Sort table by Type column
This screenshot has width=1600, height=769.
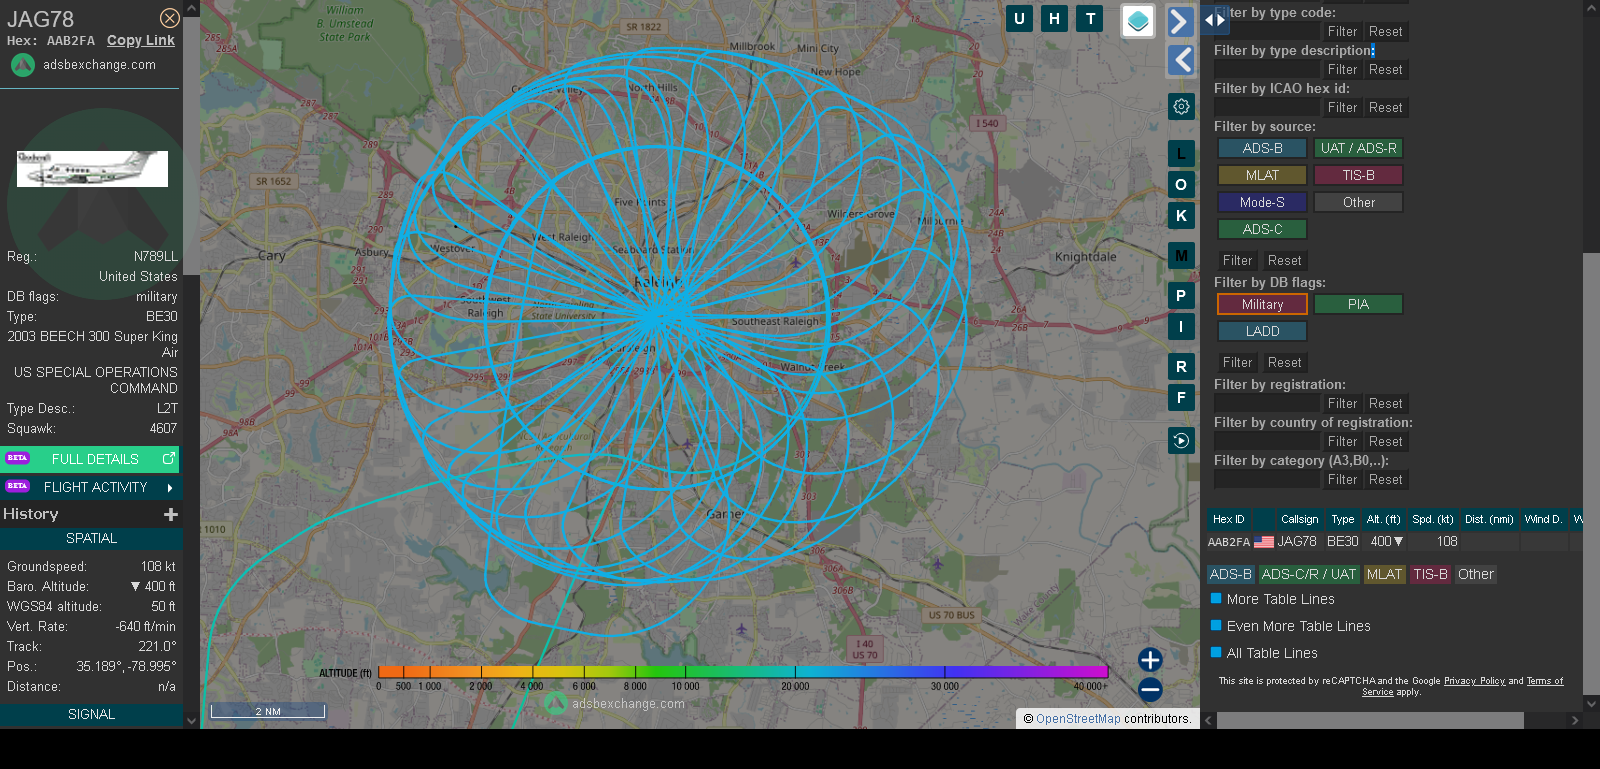click(x=1343, y=519)
